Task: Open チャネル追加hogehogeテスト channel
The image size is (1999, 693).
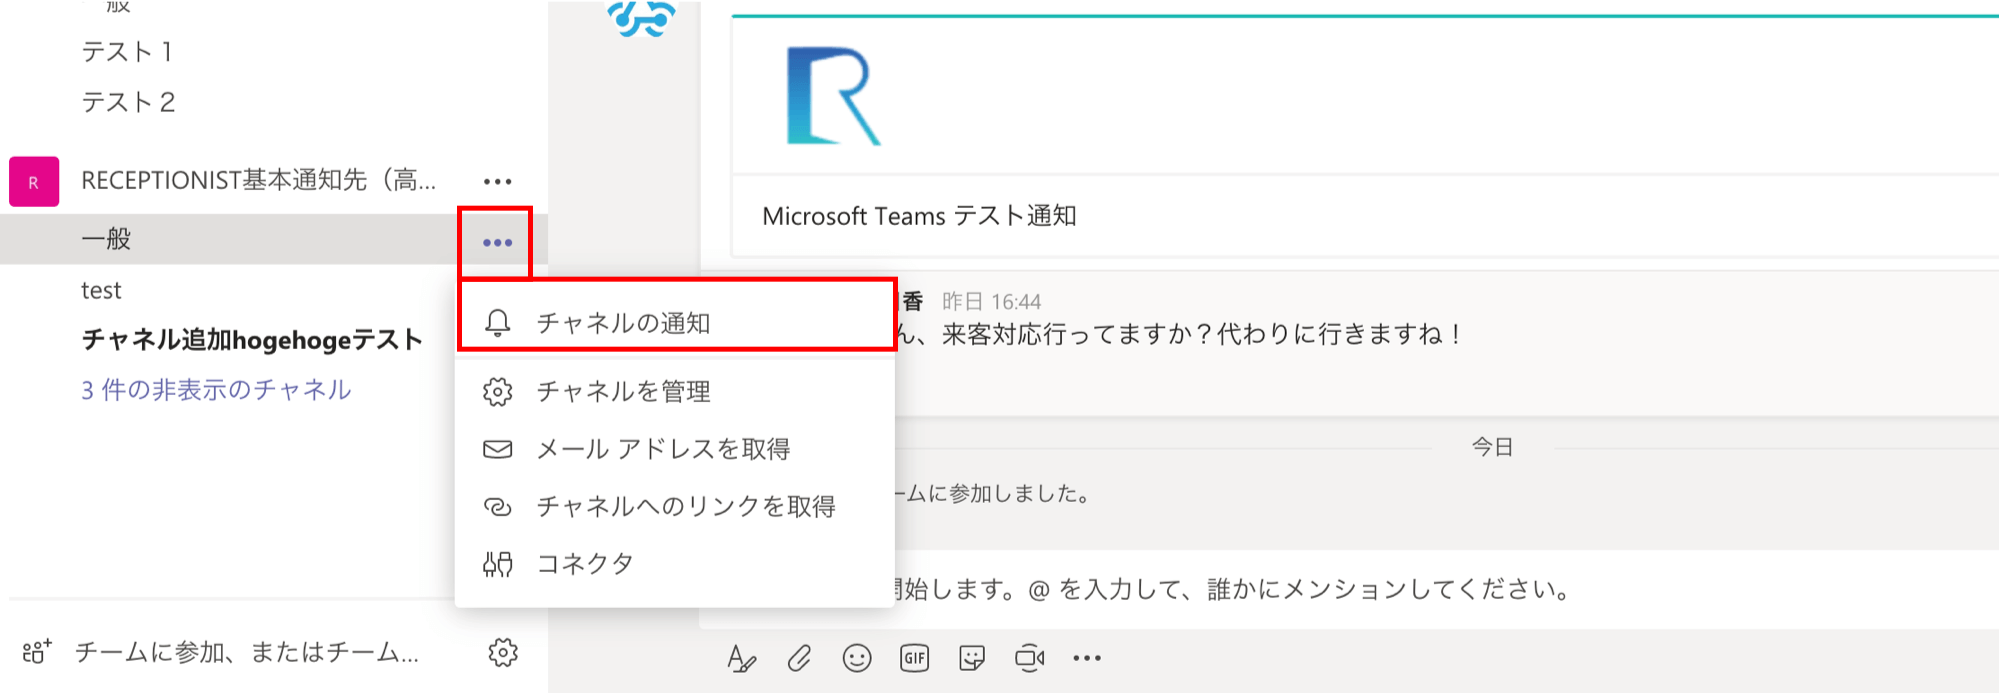Action: coord(252,340)
